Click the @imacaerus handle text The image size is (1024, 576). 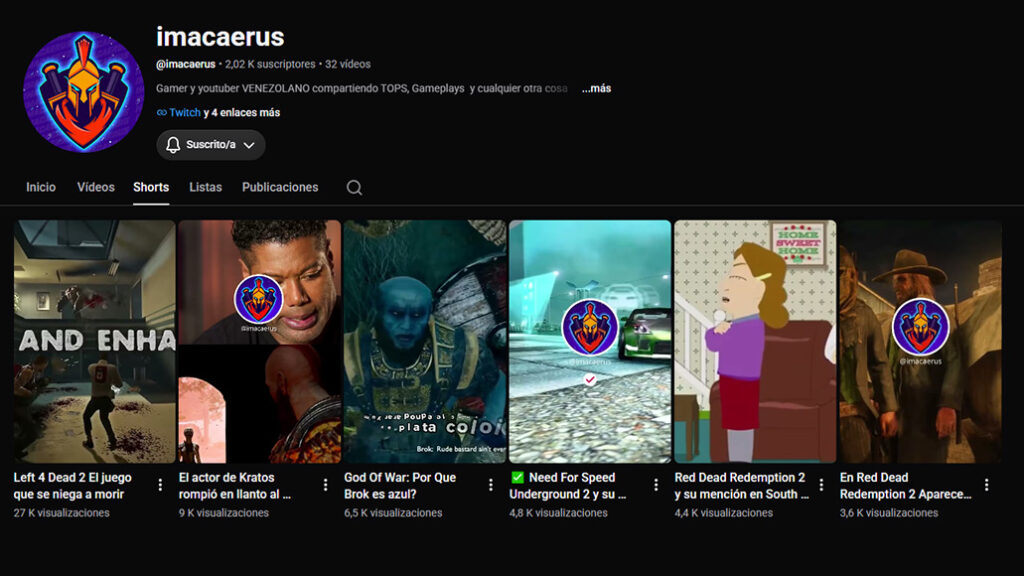pyautogui.click(x=185, y=64)
